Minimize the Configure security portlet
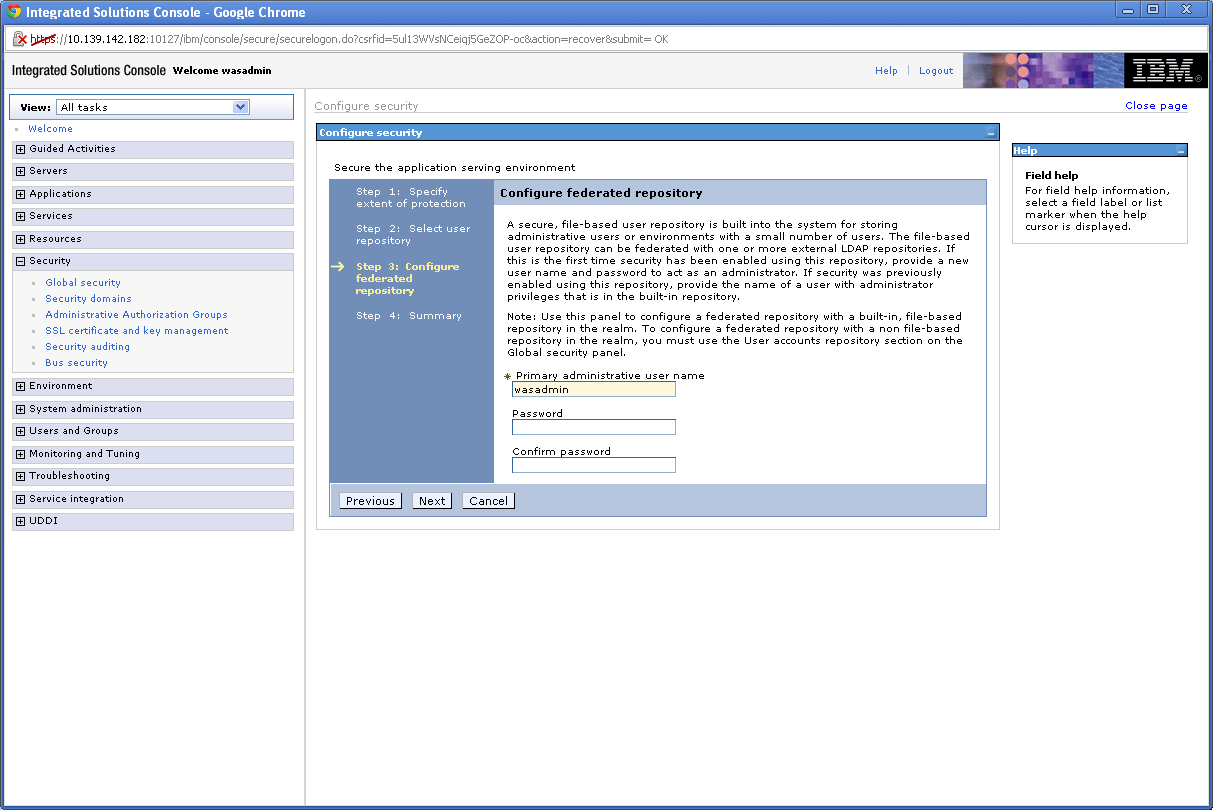The image size is (1213, 810). click(990, 133)
